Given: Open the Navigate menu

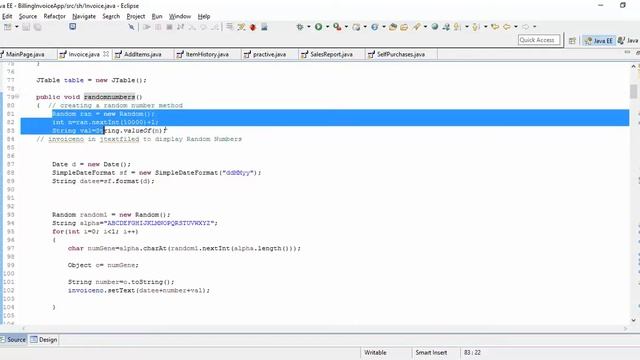Looking at the screenshot, I should (84, 16).
